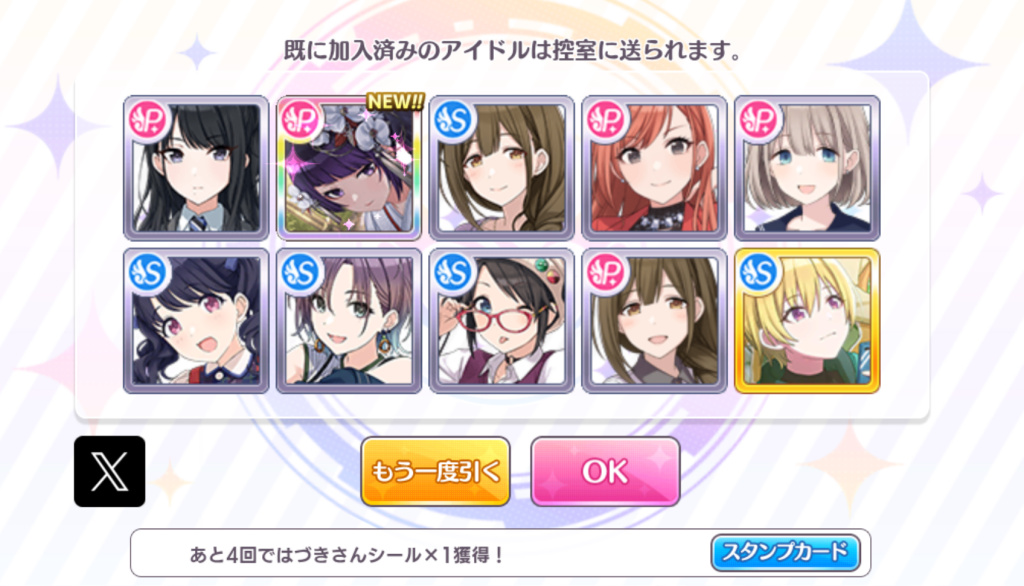Screen dimensions: 1024x586
Task: Click the blue S badge on glasses idol card
Action: coord(454,273)
